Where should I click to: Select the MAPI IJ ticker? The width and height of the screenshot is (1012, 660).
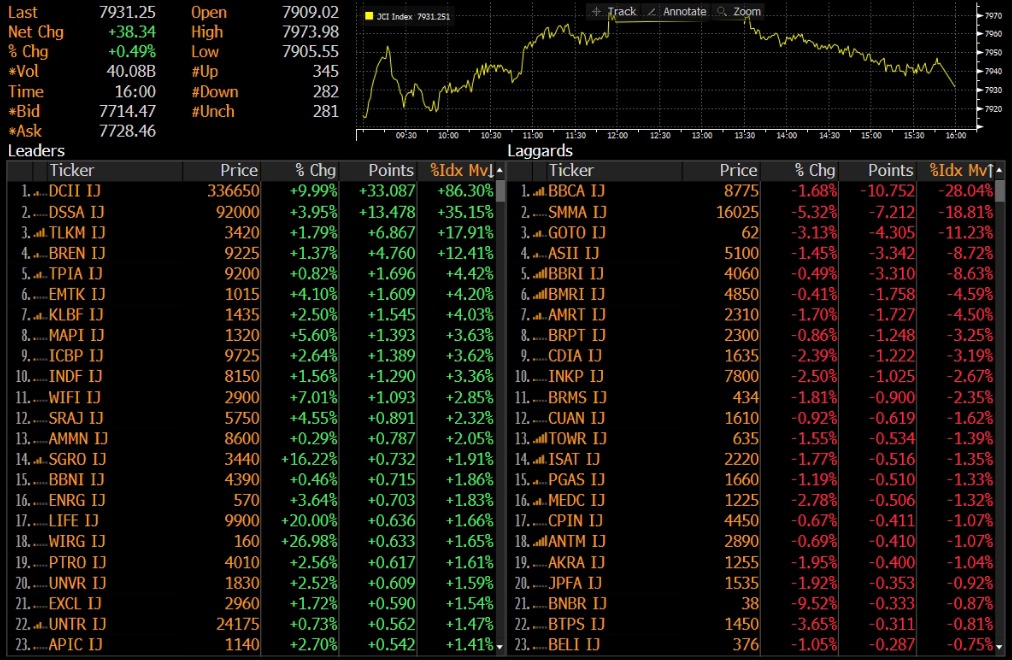click(76, 335)
